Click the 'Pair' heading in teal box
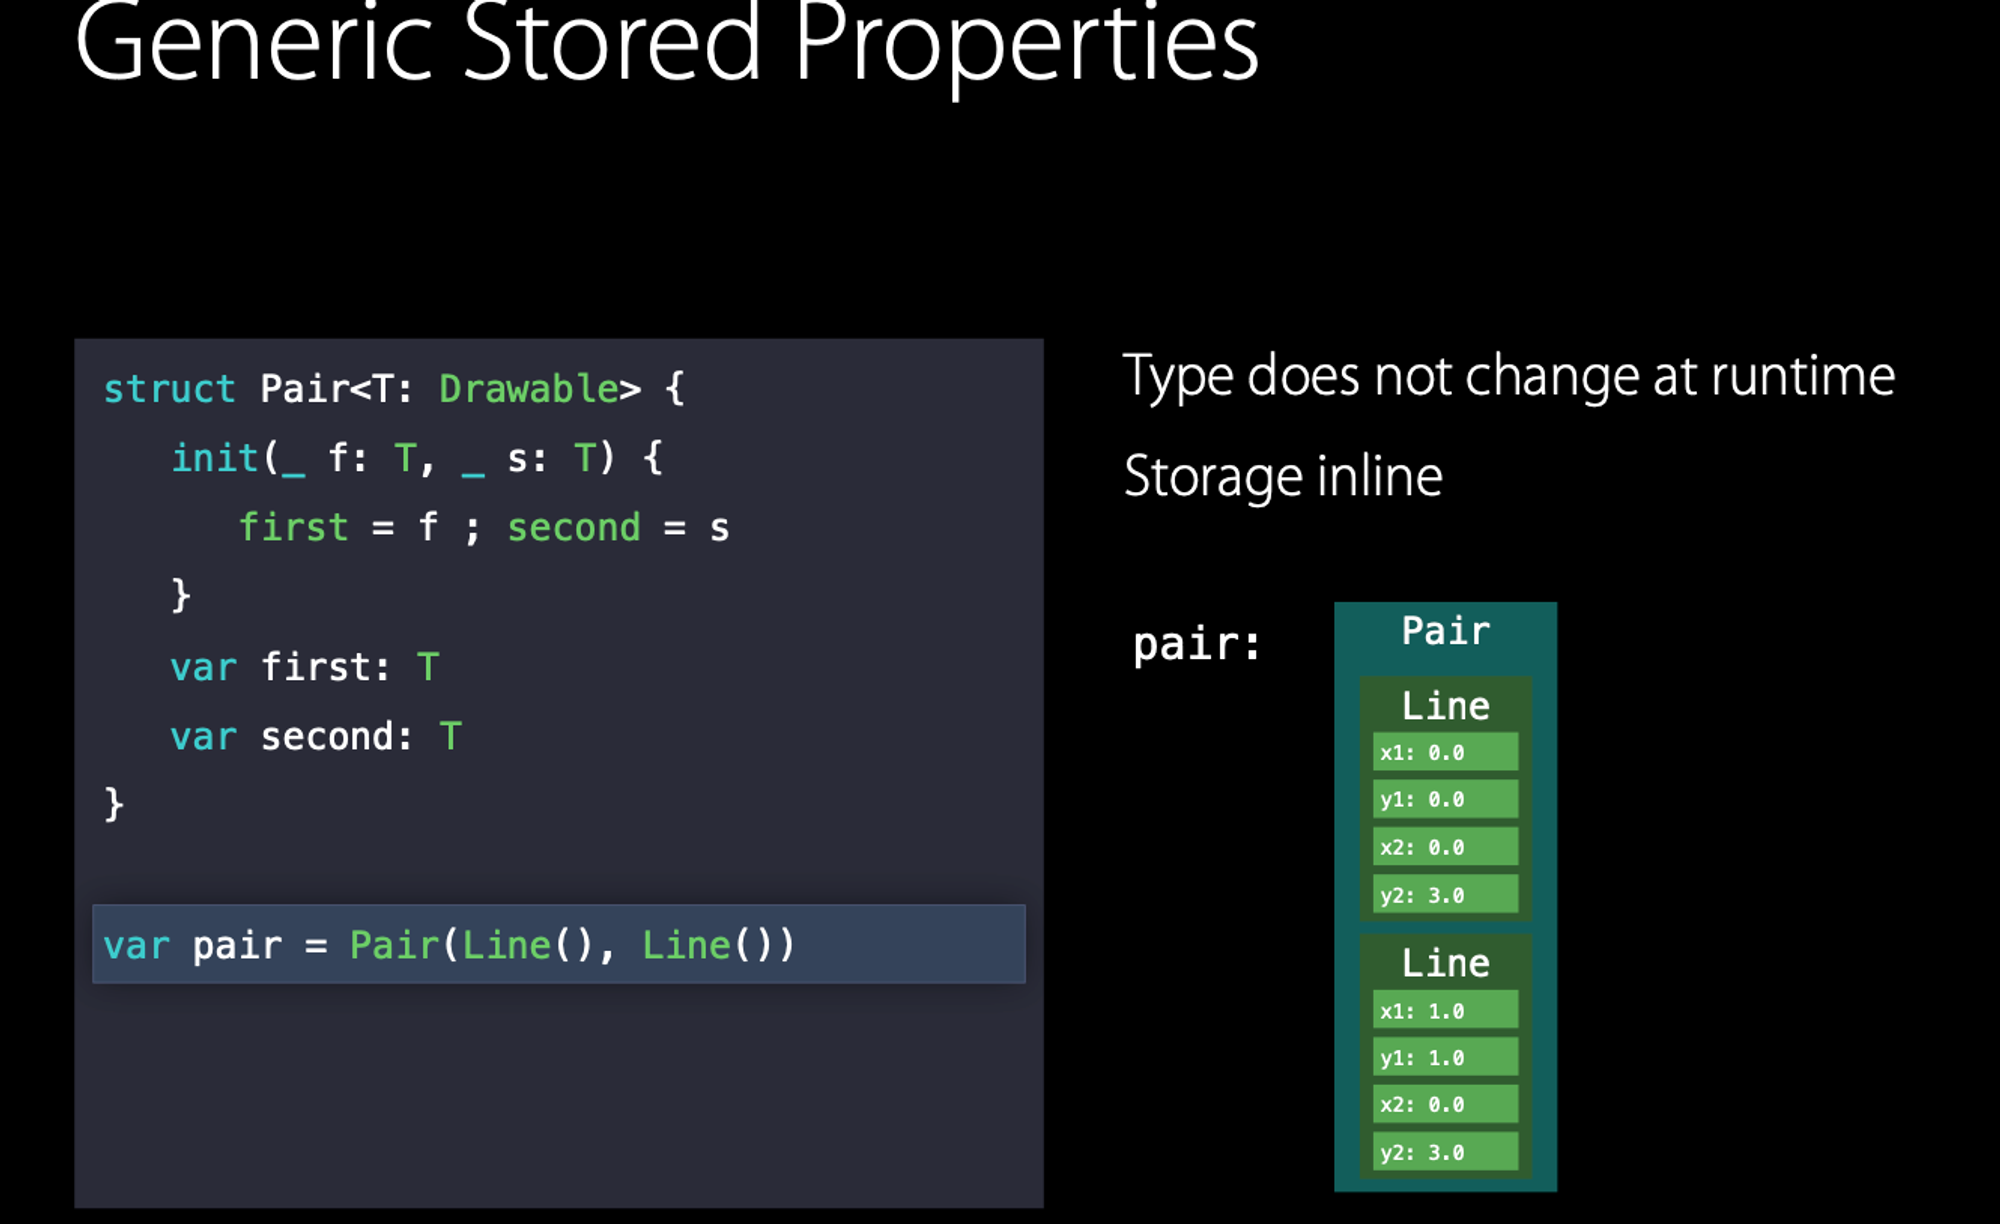2000x1224 pixels. [x=1445, y=631]
